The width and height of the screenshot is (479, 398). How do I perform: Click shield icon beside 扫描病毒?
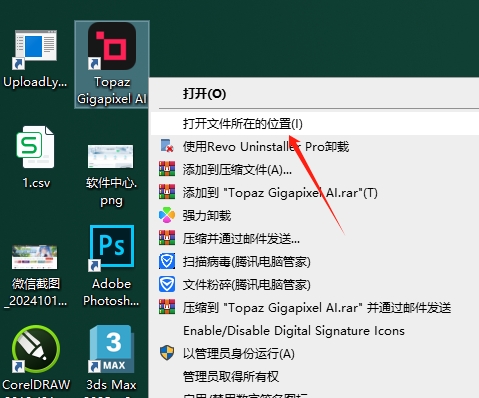167,261
